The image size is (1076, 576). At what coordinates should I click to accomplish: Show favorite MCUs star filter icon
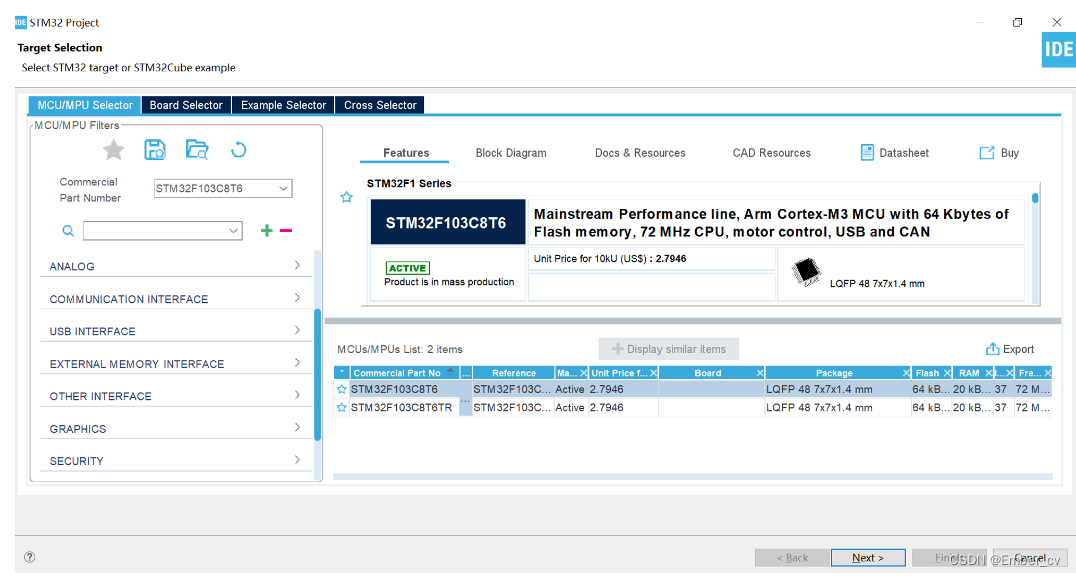113,150
